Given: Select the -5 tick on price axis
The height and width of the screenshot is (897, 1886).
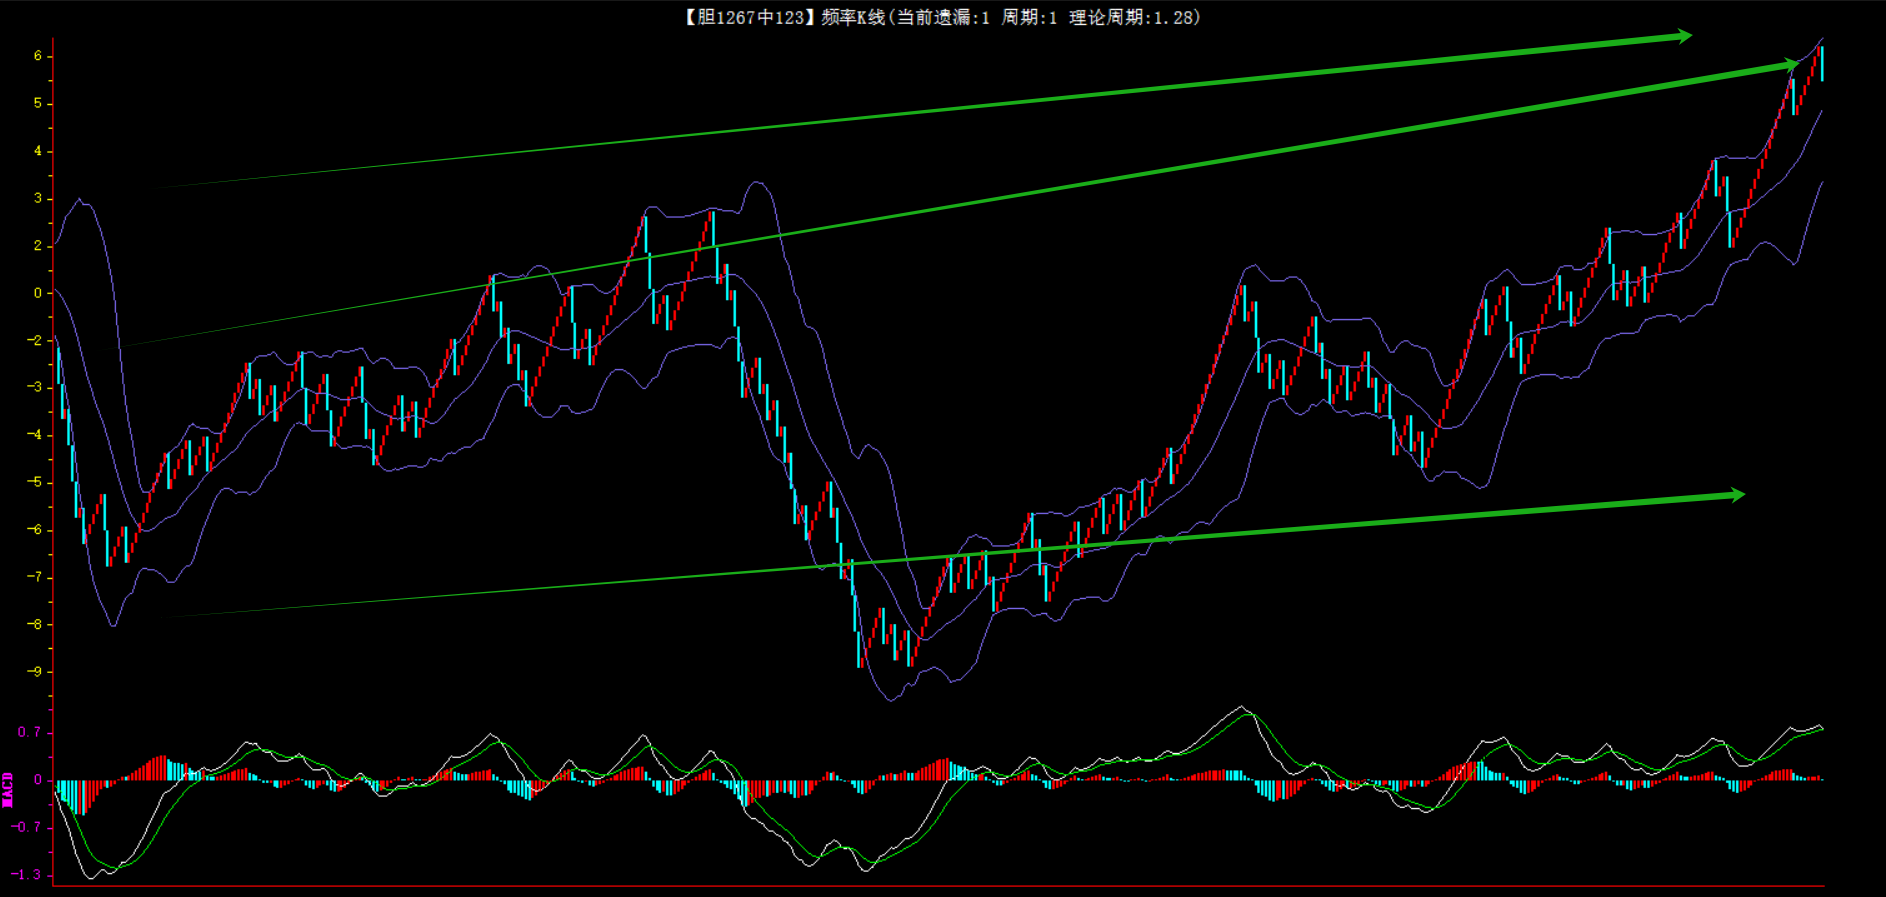Looking at the screenshot, I should (x=34, y=482).
